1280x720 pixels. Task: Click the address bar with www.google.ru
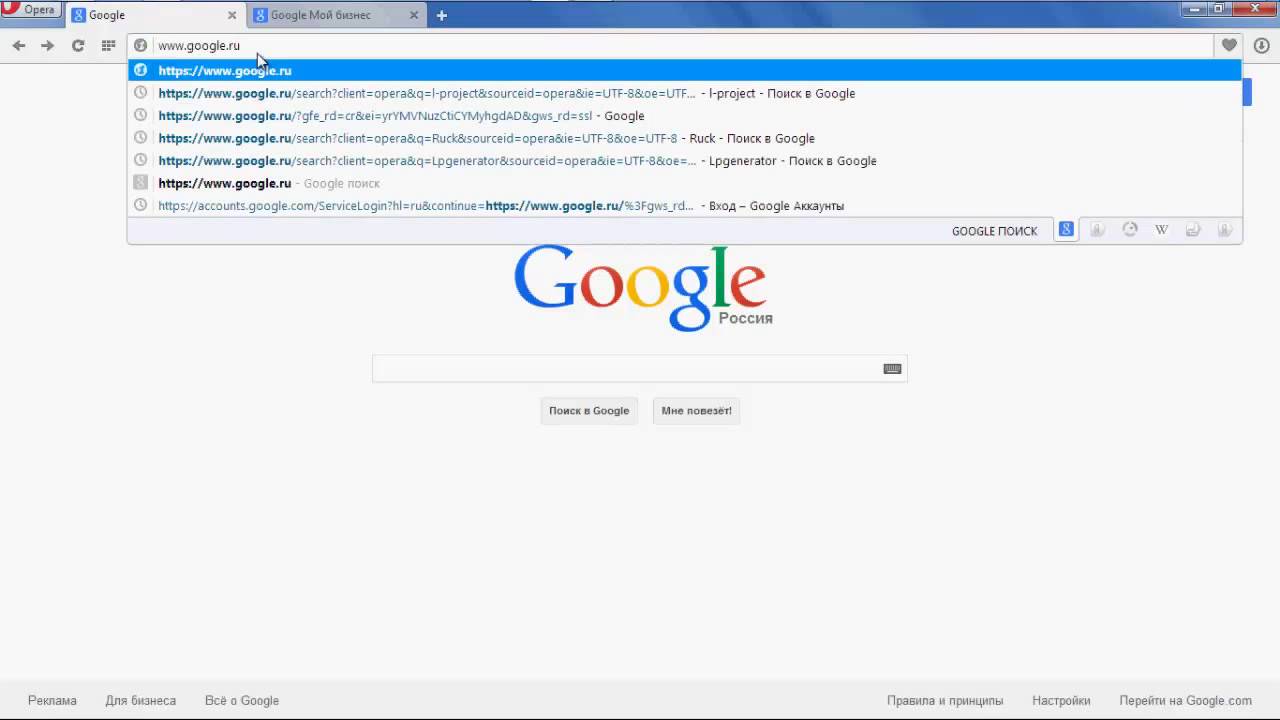pyautogui.click(x=670, y=45)
